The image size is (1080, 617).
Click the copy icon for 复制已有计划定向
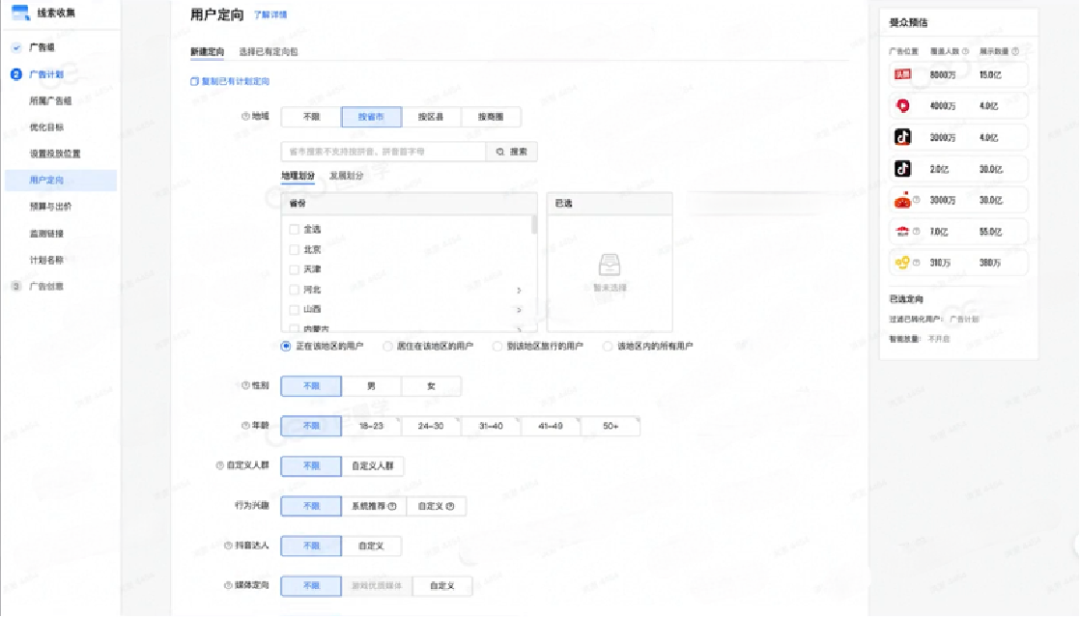(x=194, y=81)
